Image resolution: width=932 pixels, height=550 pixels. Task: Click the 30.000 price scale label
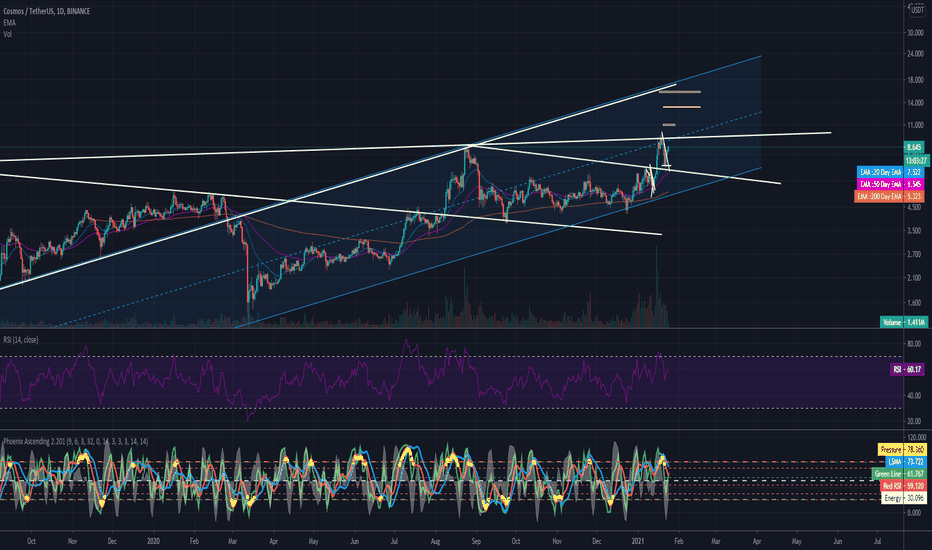[916, 33]
